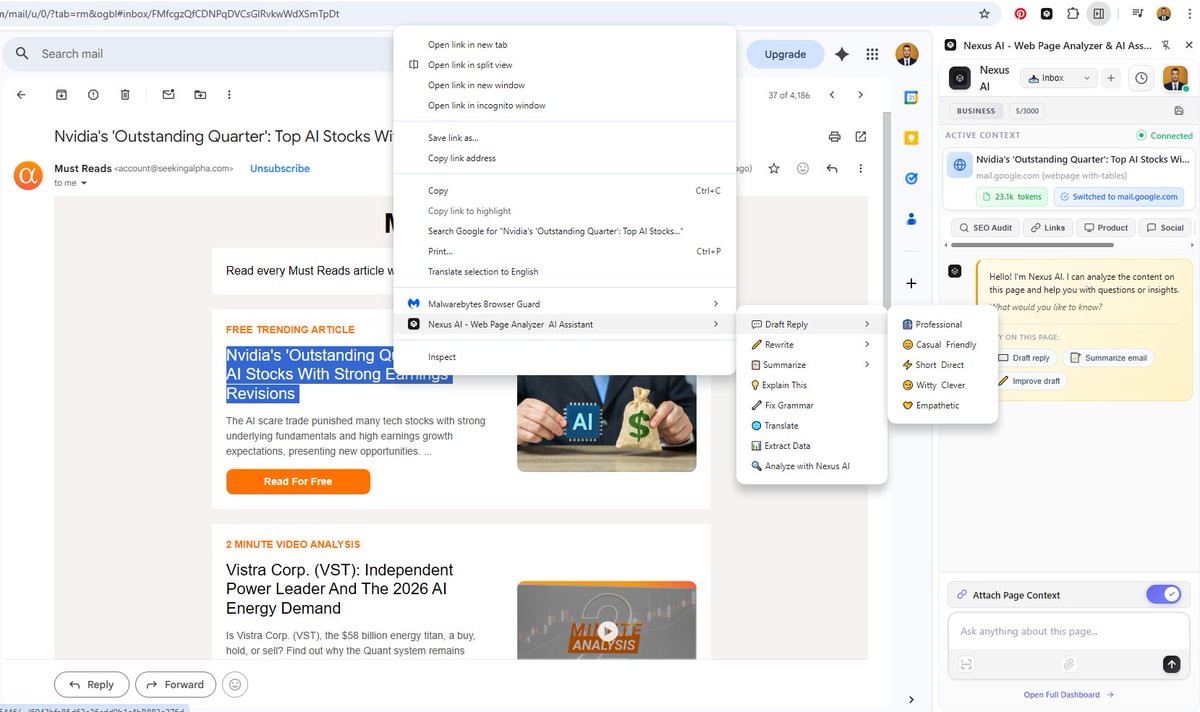Close the Nexus AI side panel

tap(1187, 45)
